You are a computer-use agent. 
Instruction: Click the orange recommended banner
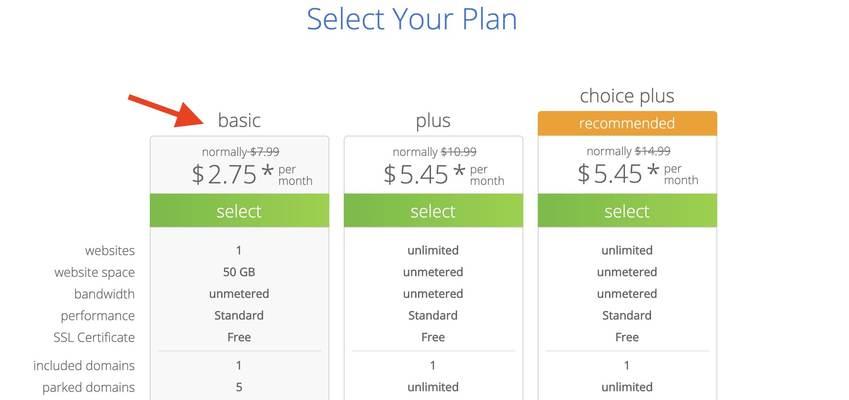click(627, 123)
